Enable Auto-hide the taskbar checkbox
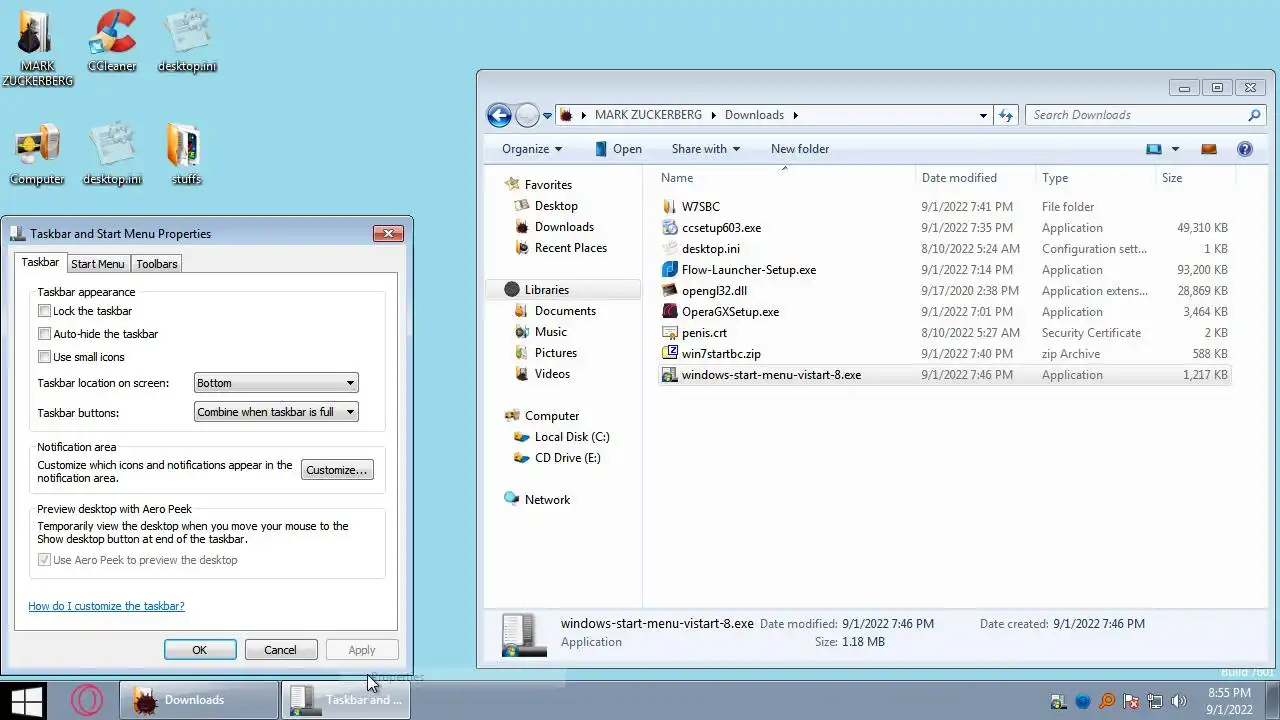The height and width of the screenshot is (720, 1280). tap(44, 334)
